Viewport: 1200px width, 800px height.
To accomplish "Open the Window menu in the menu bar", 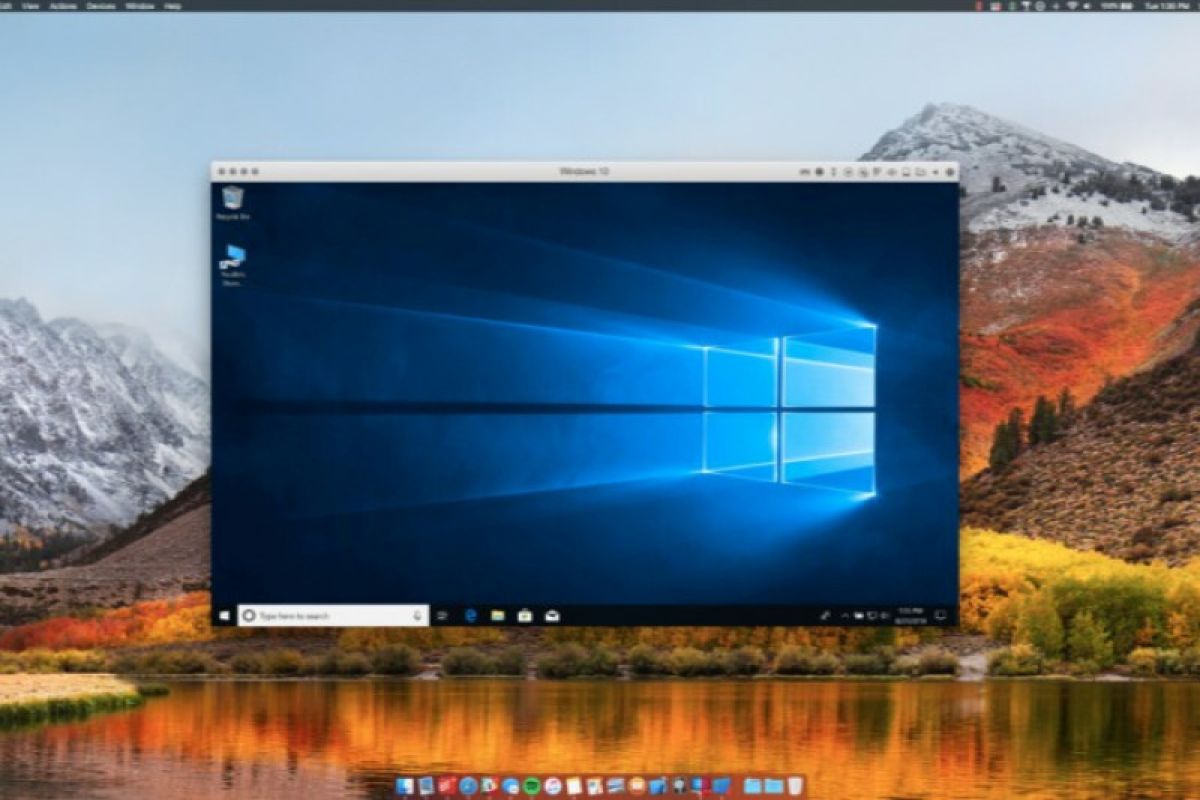I will coord(141,5).
